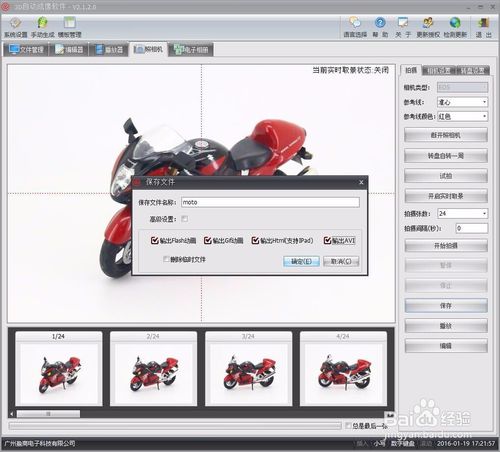This screenshot has width=500, height=452.
Task: Uncheck the 输出AVI checkbox
Action: pos(327,240)
